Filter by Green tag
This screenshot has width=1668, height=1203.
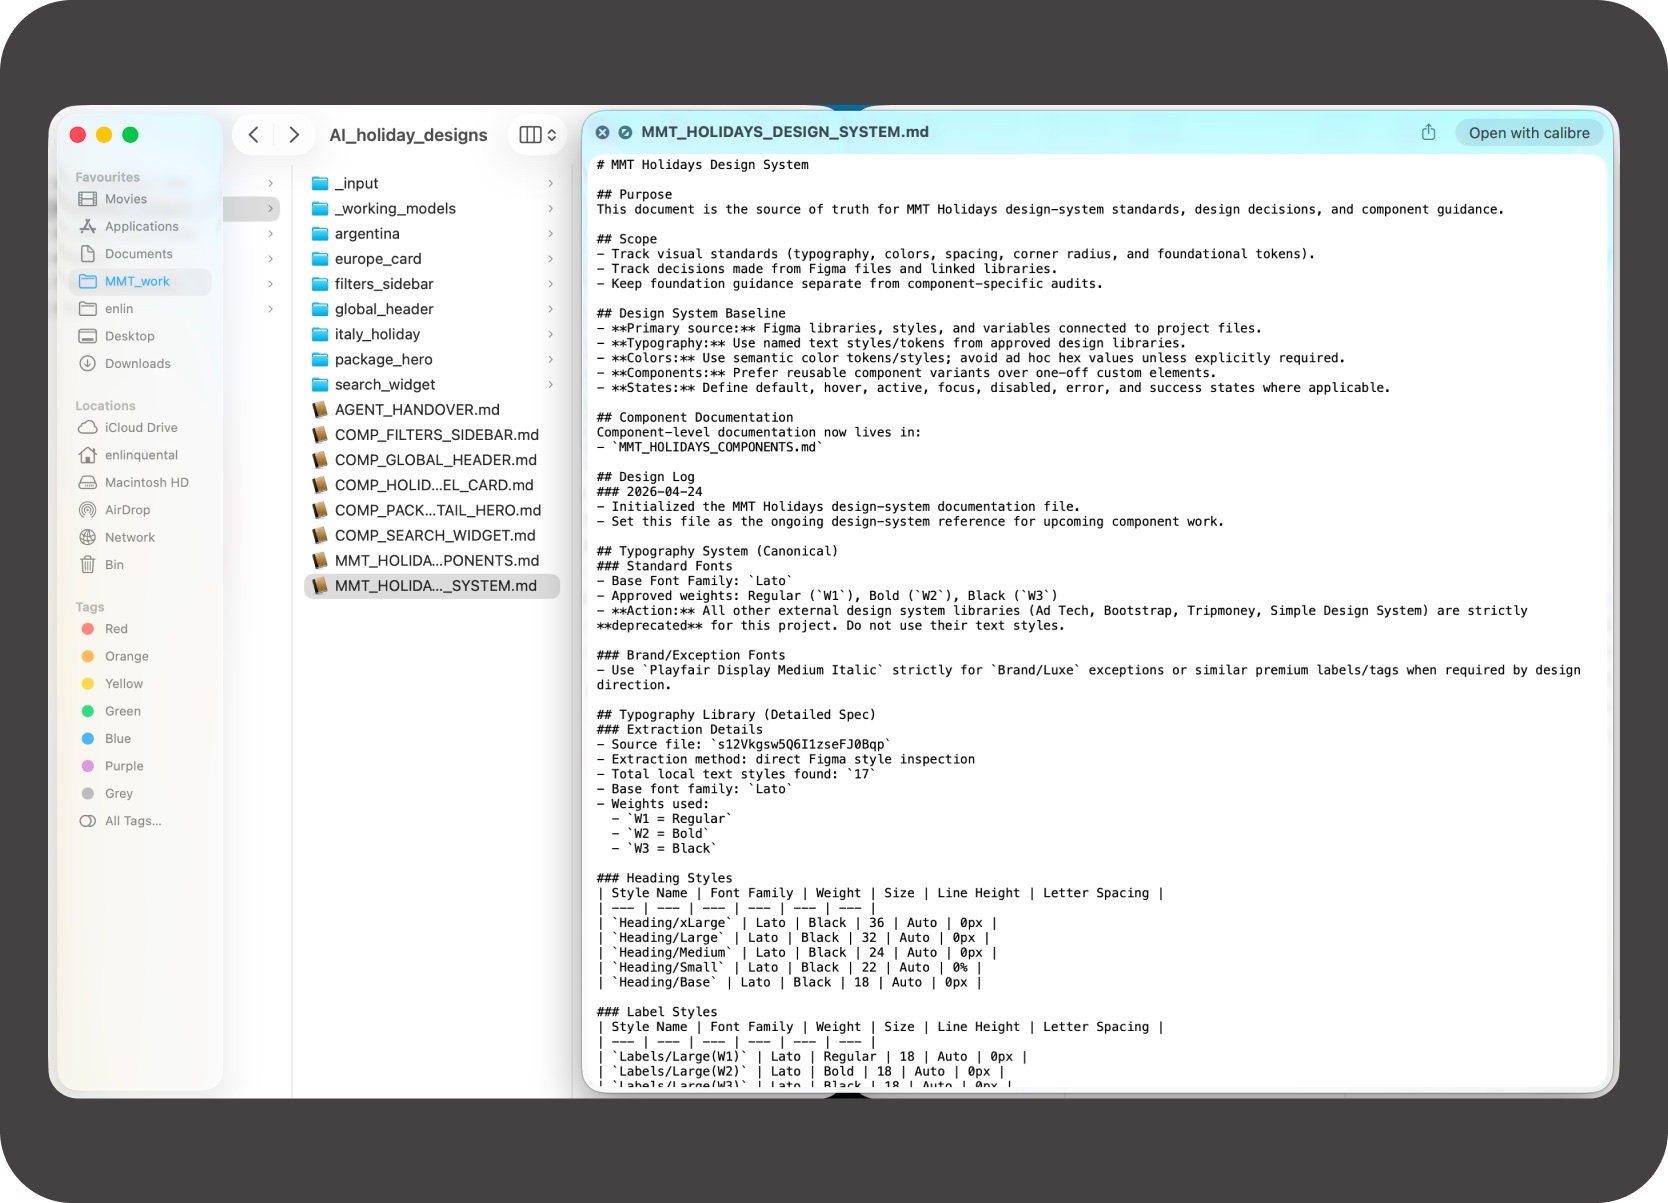pyautogui.click(x=140, y=711)
